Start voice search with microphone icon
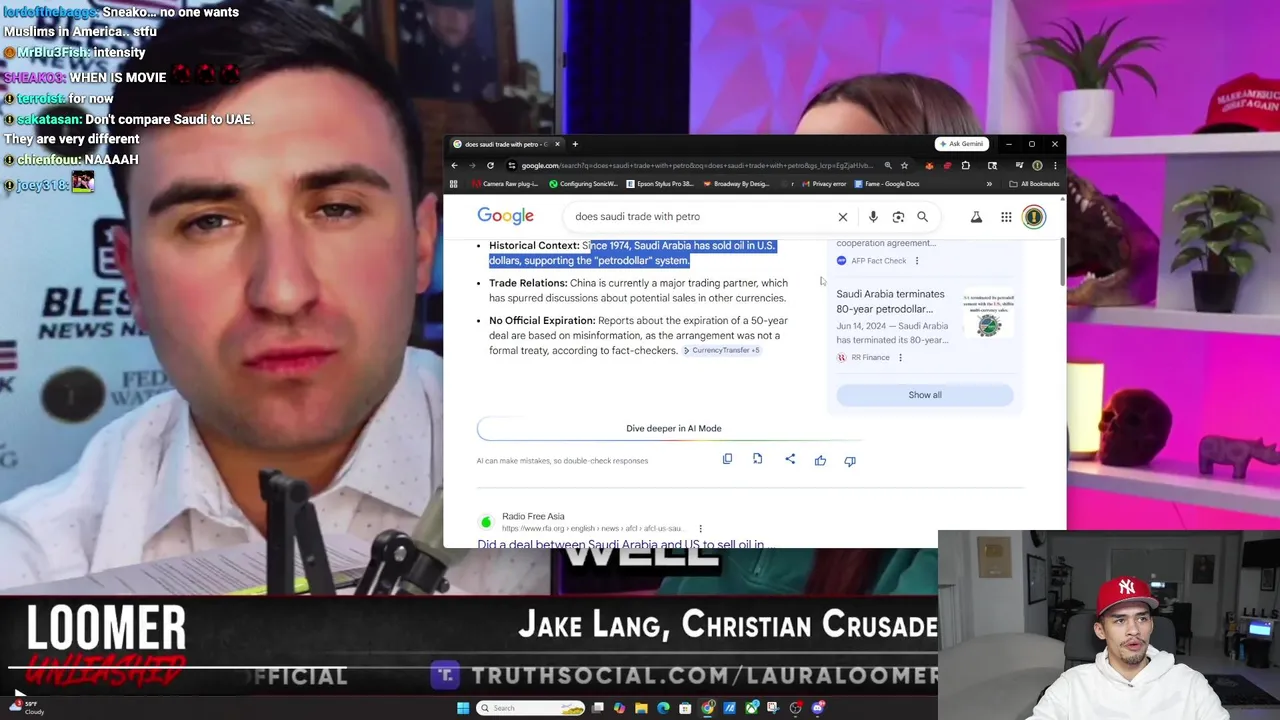The height and width of the screenshot is (720, 1280). (x=873, y=217)
